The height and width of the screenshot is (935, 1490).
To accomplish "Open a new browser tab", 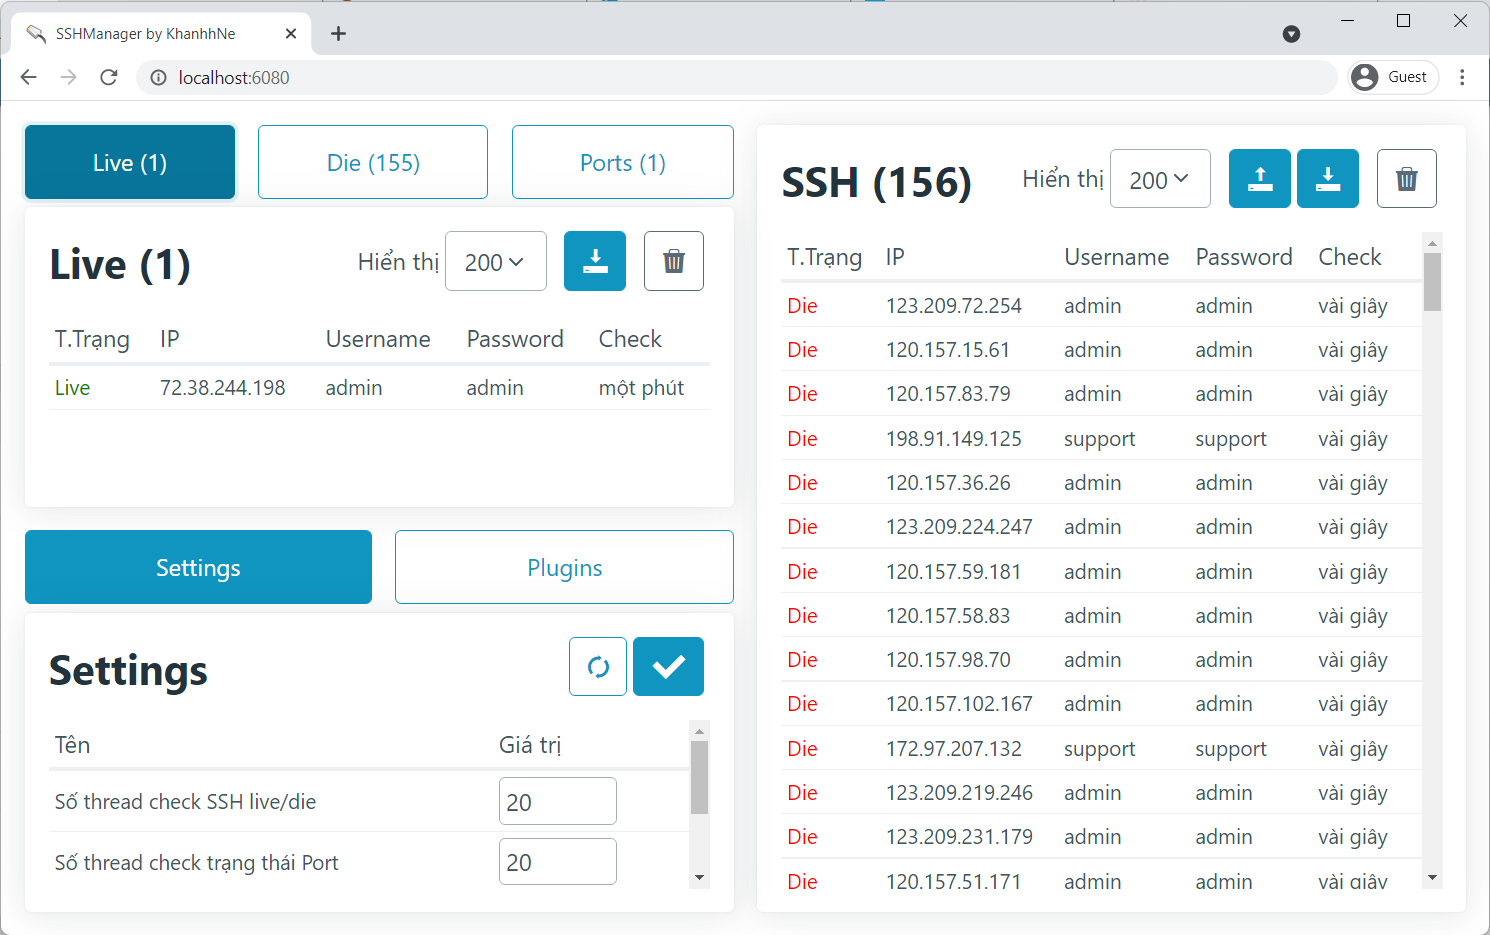I will (338, 34).
